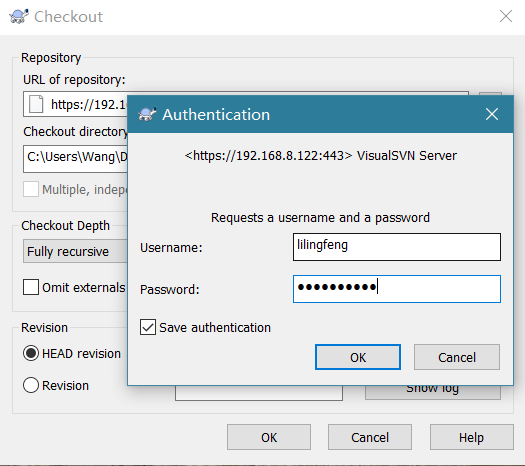Open the Fully recursive checkout depth dropdown
525x466 pixels.
coord(75,251)
